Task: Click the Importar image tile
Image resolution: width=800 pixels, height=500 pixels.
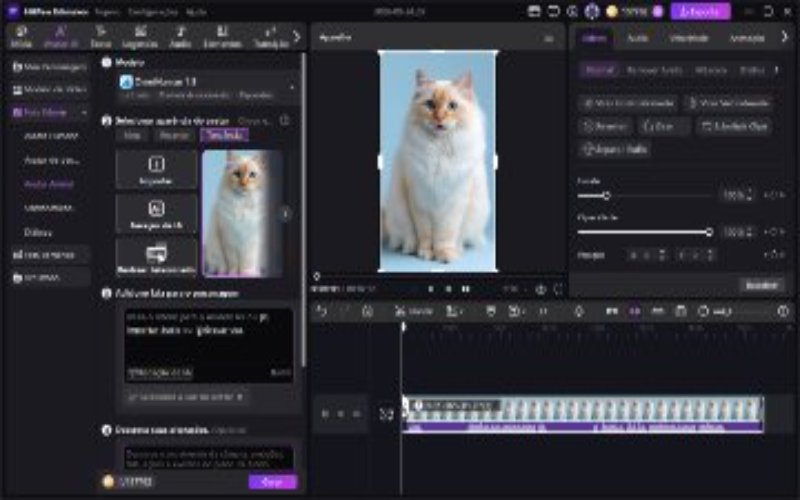Action: [156, 169]
